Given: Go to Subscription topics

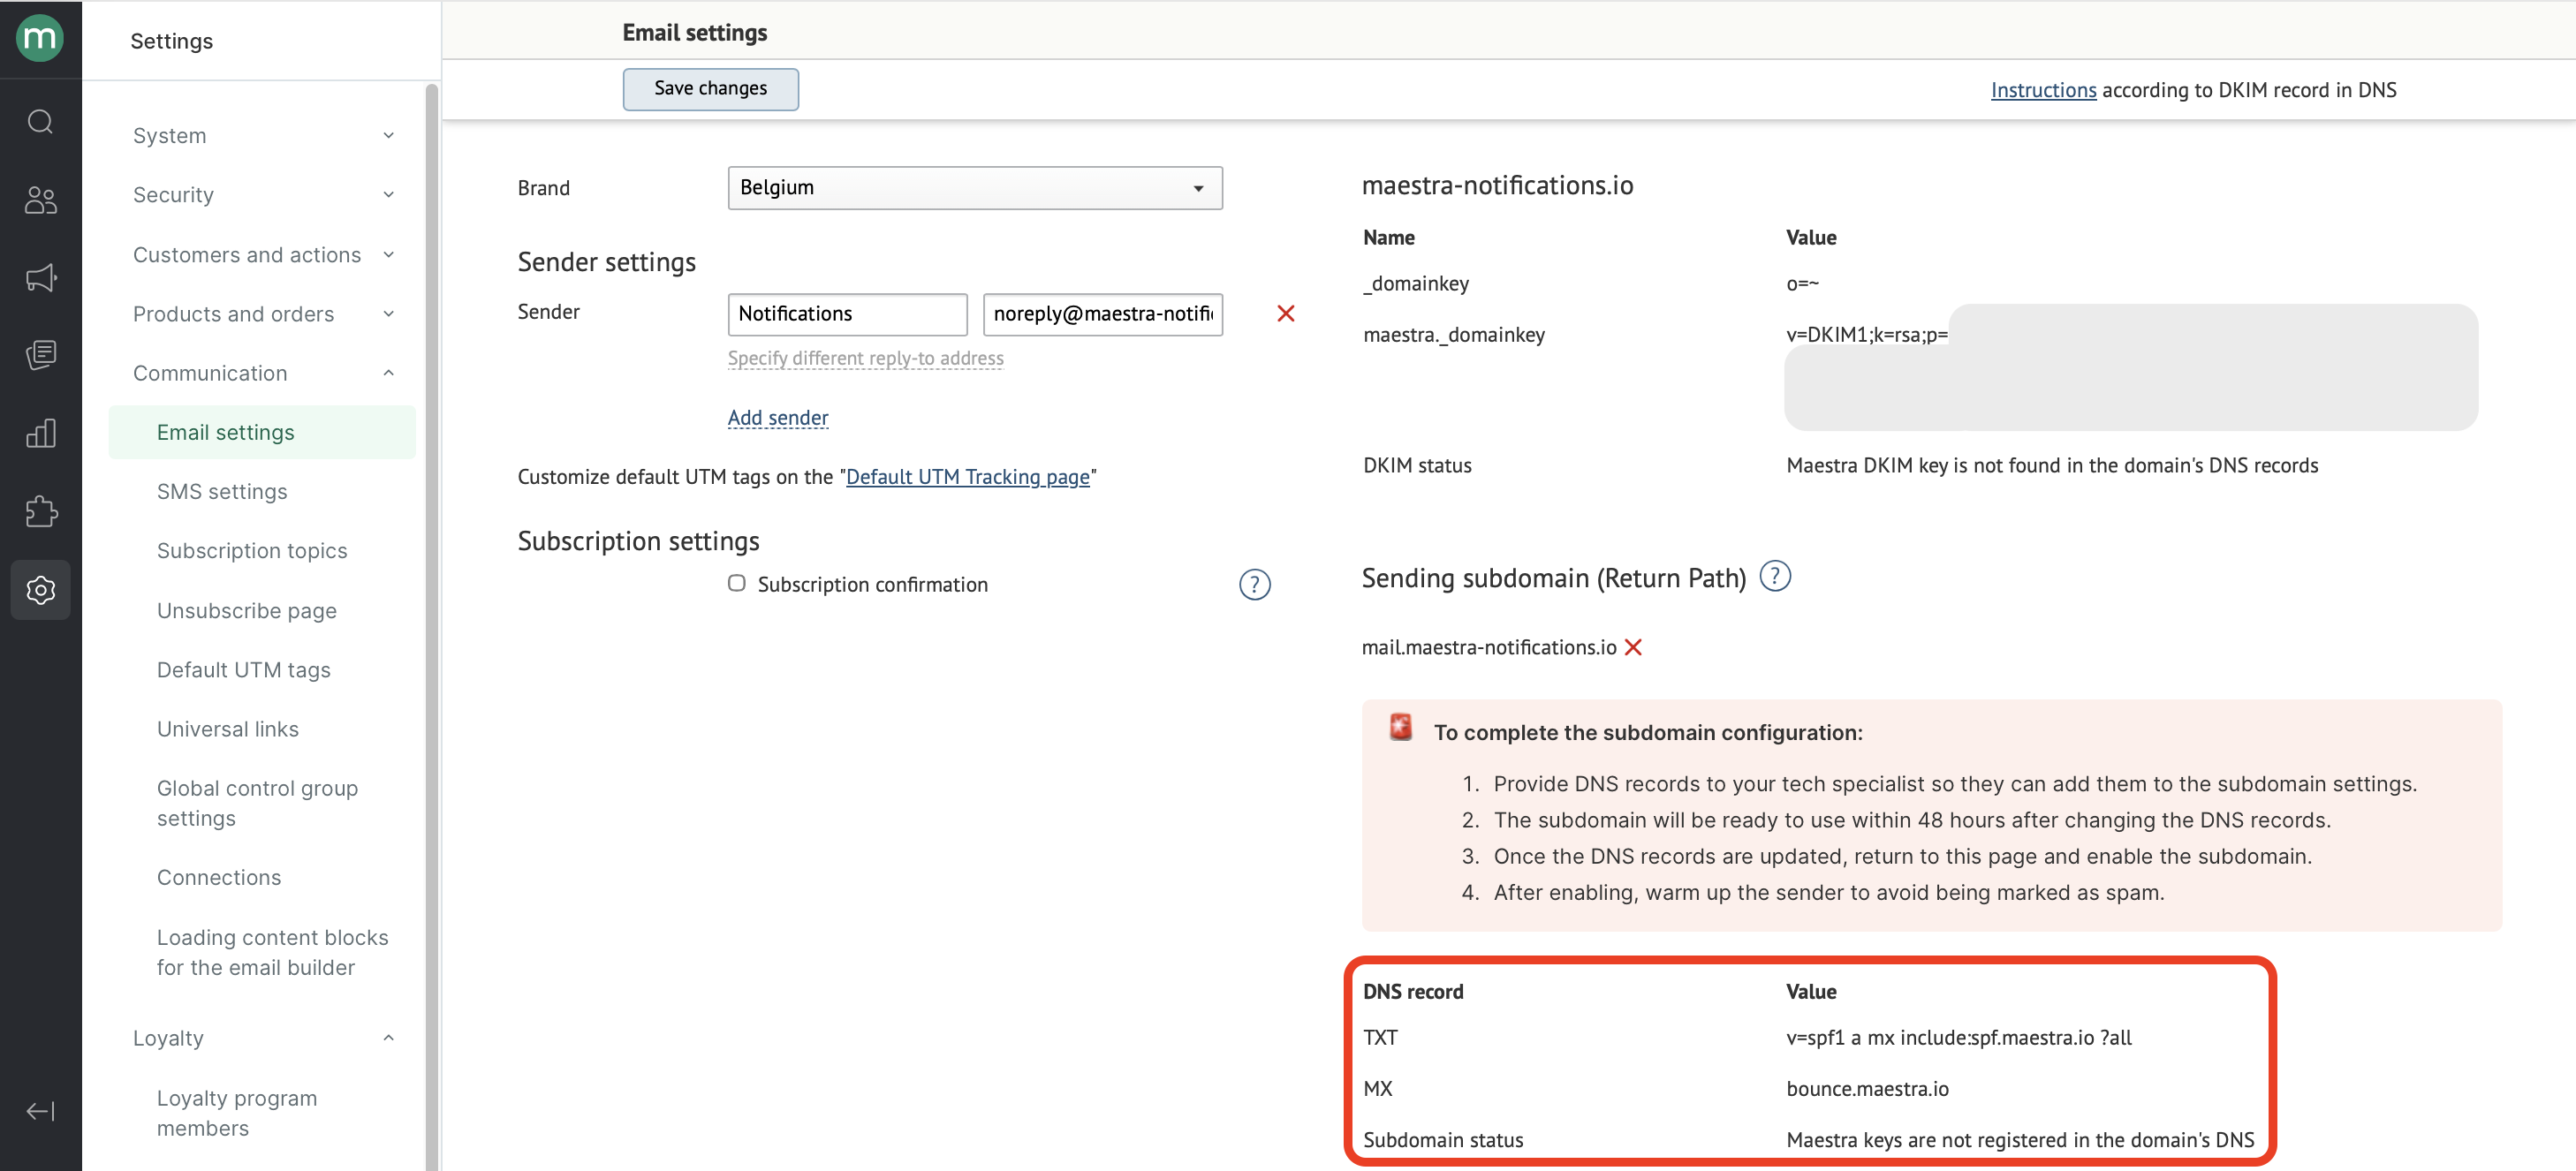Looking at the screenshot, I should coord(252,550).
